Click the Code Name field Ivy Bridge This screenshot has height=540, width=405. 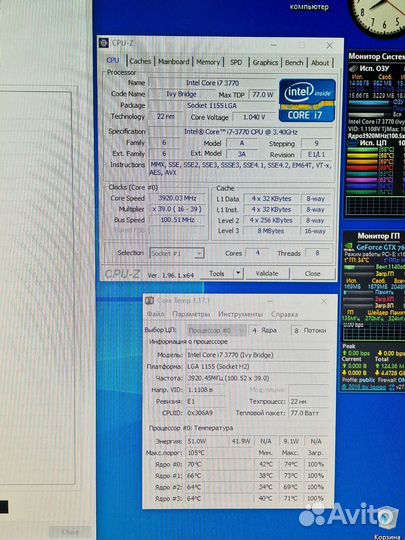(181, 94)
